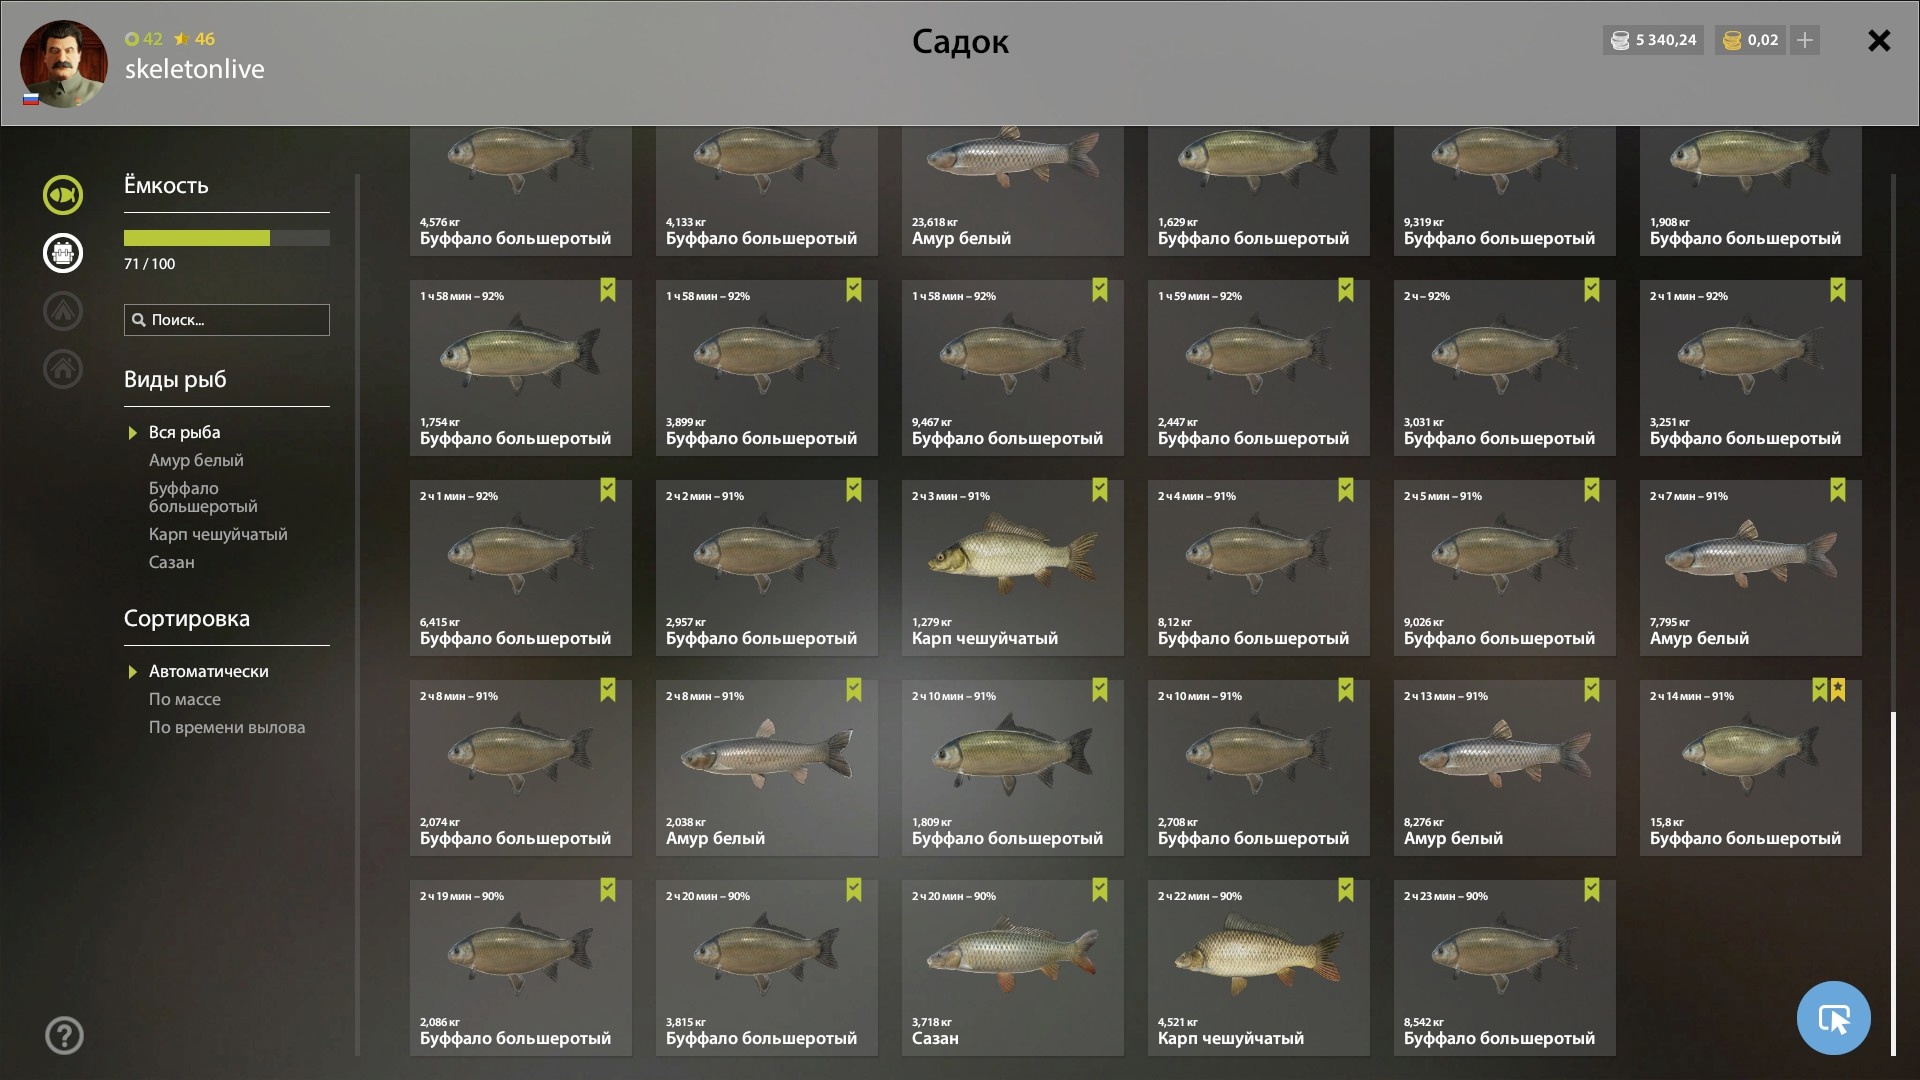1920x1080 pixels.
Task: Open the skeletonlive profile avatar
Action: tap(64, 64)
